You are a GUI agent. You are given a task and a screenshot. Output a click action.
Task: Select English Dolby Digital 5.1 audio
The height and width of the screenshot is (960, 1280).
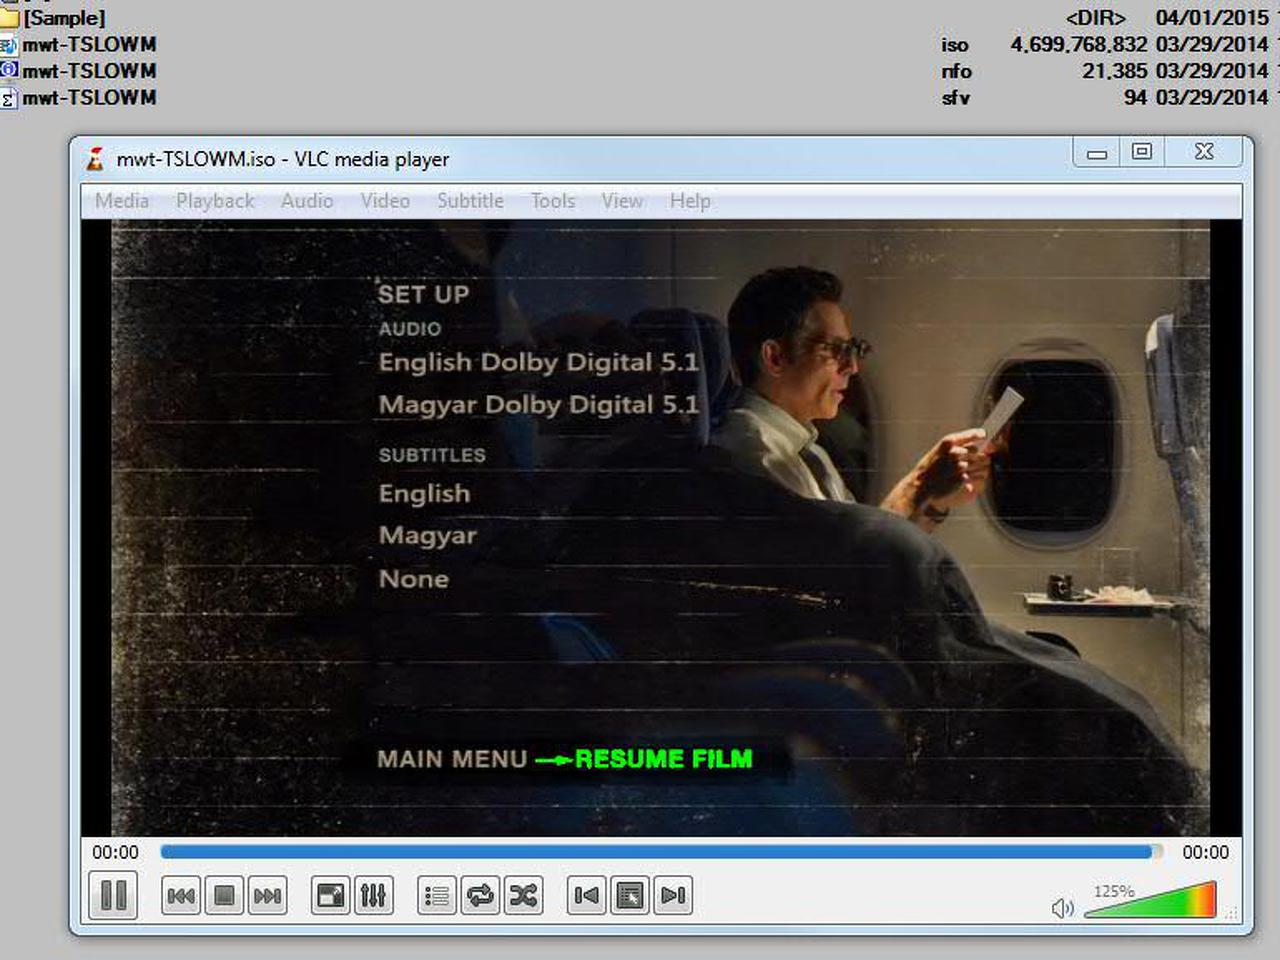point(538,362)
